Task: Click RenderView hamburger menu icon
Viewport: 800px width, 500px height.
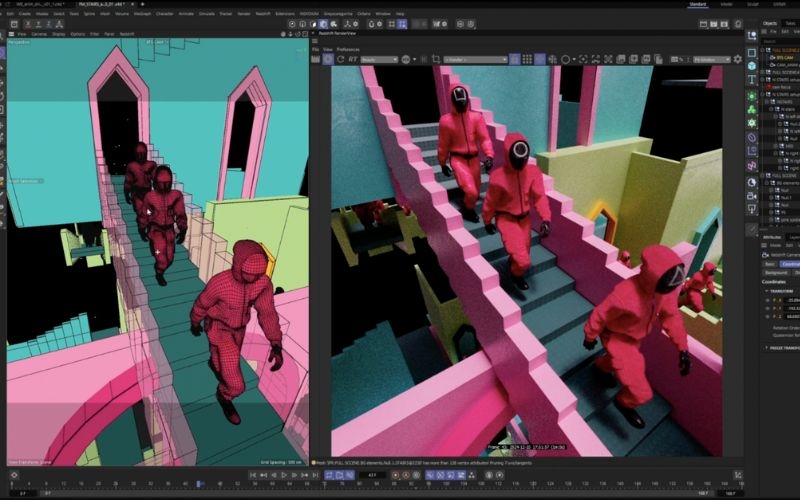Action: [x=315, y=41]
